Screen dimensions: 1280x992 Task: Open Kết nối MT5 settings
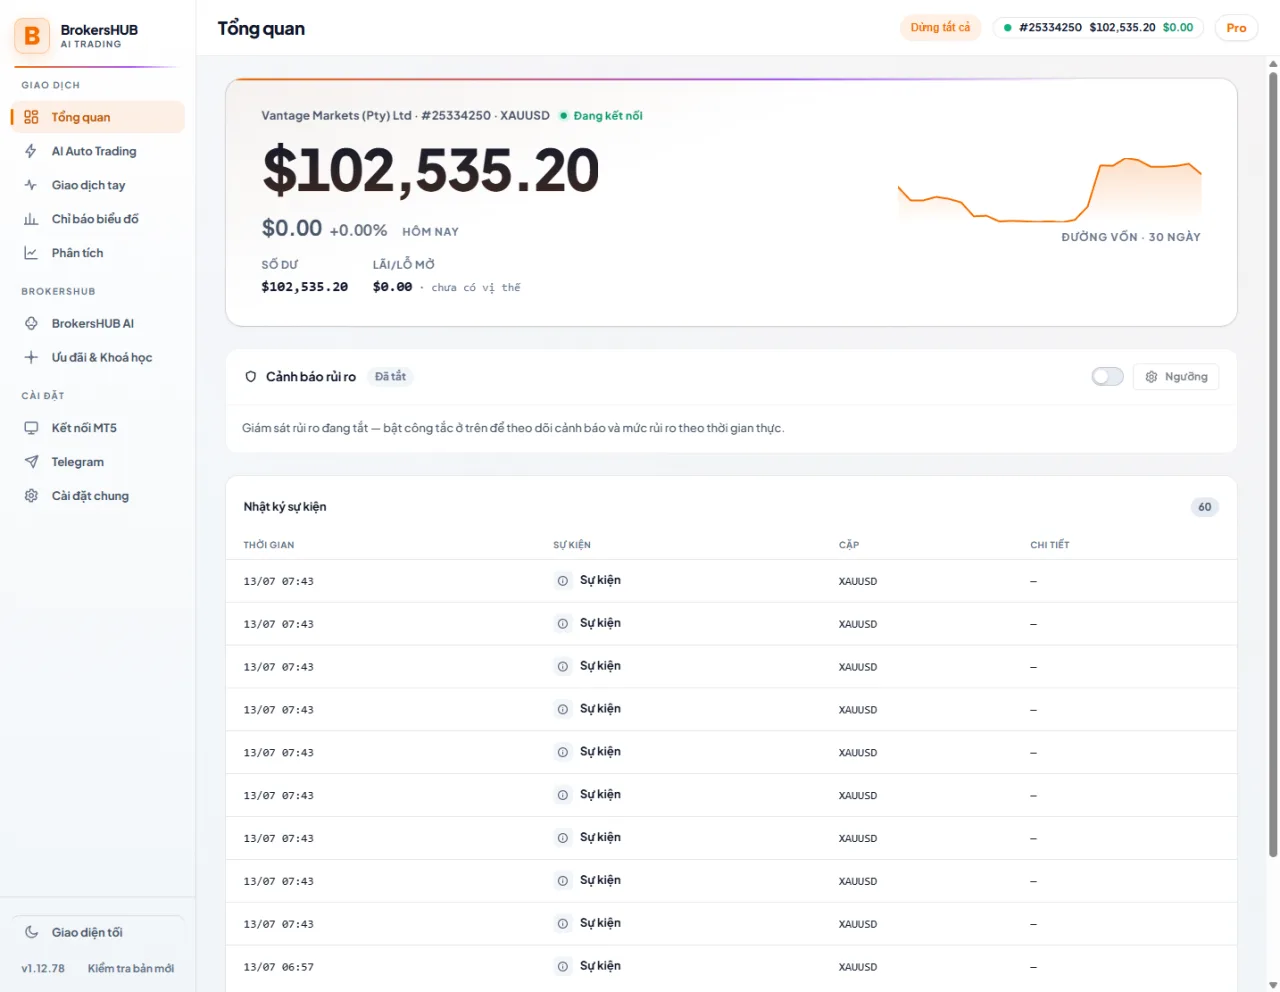click(x=98, y=428)
